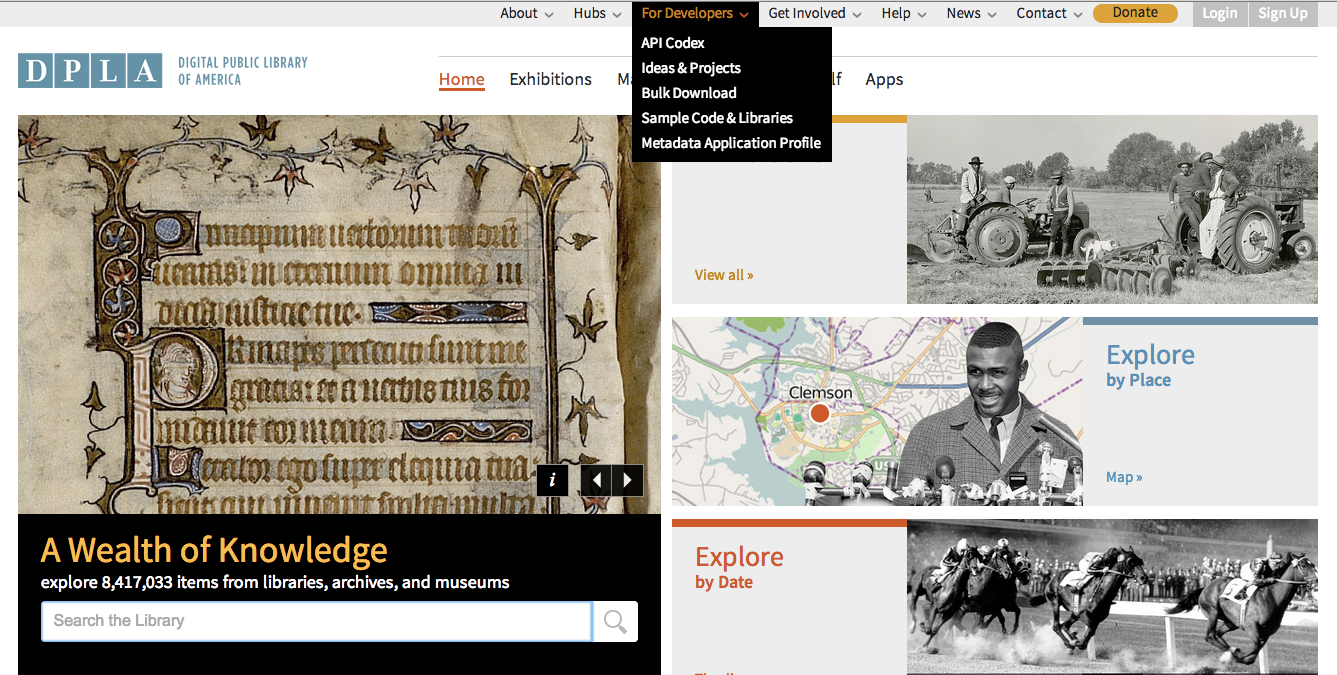The image size is (1337, 675).
Task: Open the Bulk Download menu entry
Action: [689, 93]
